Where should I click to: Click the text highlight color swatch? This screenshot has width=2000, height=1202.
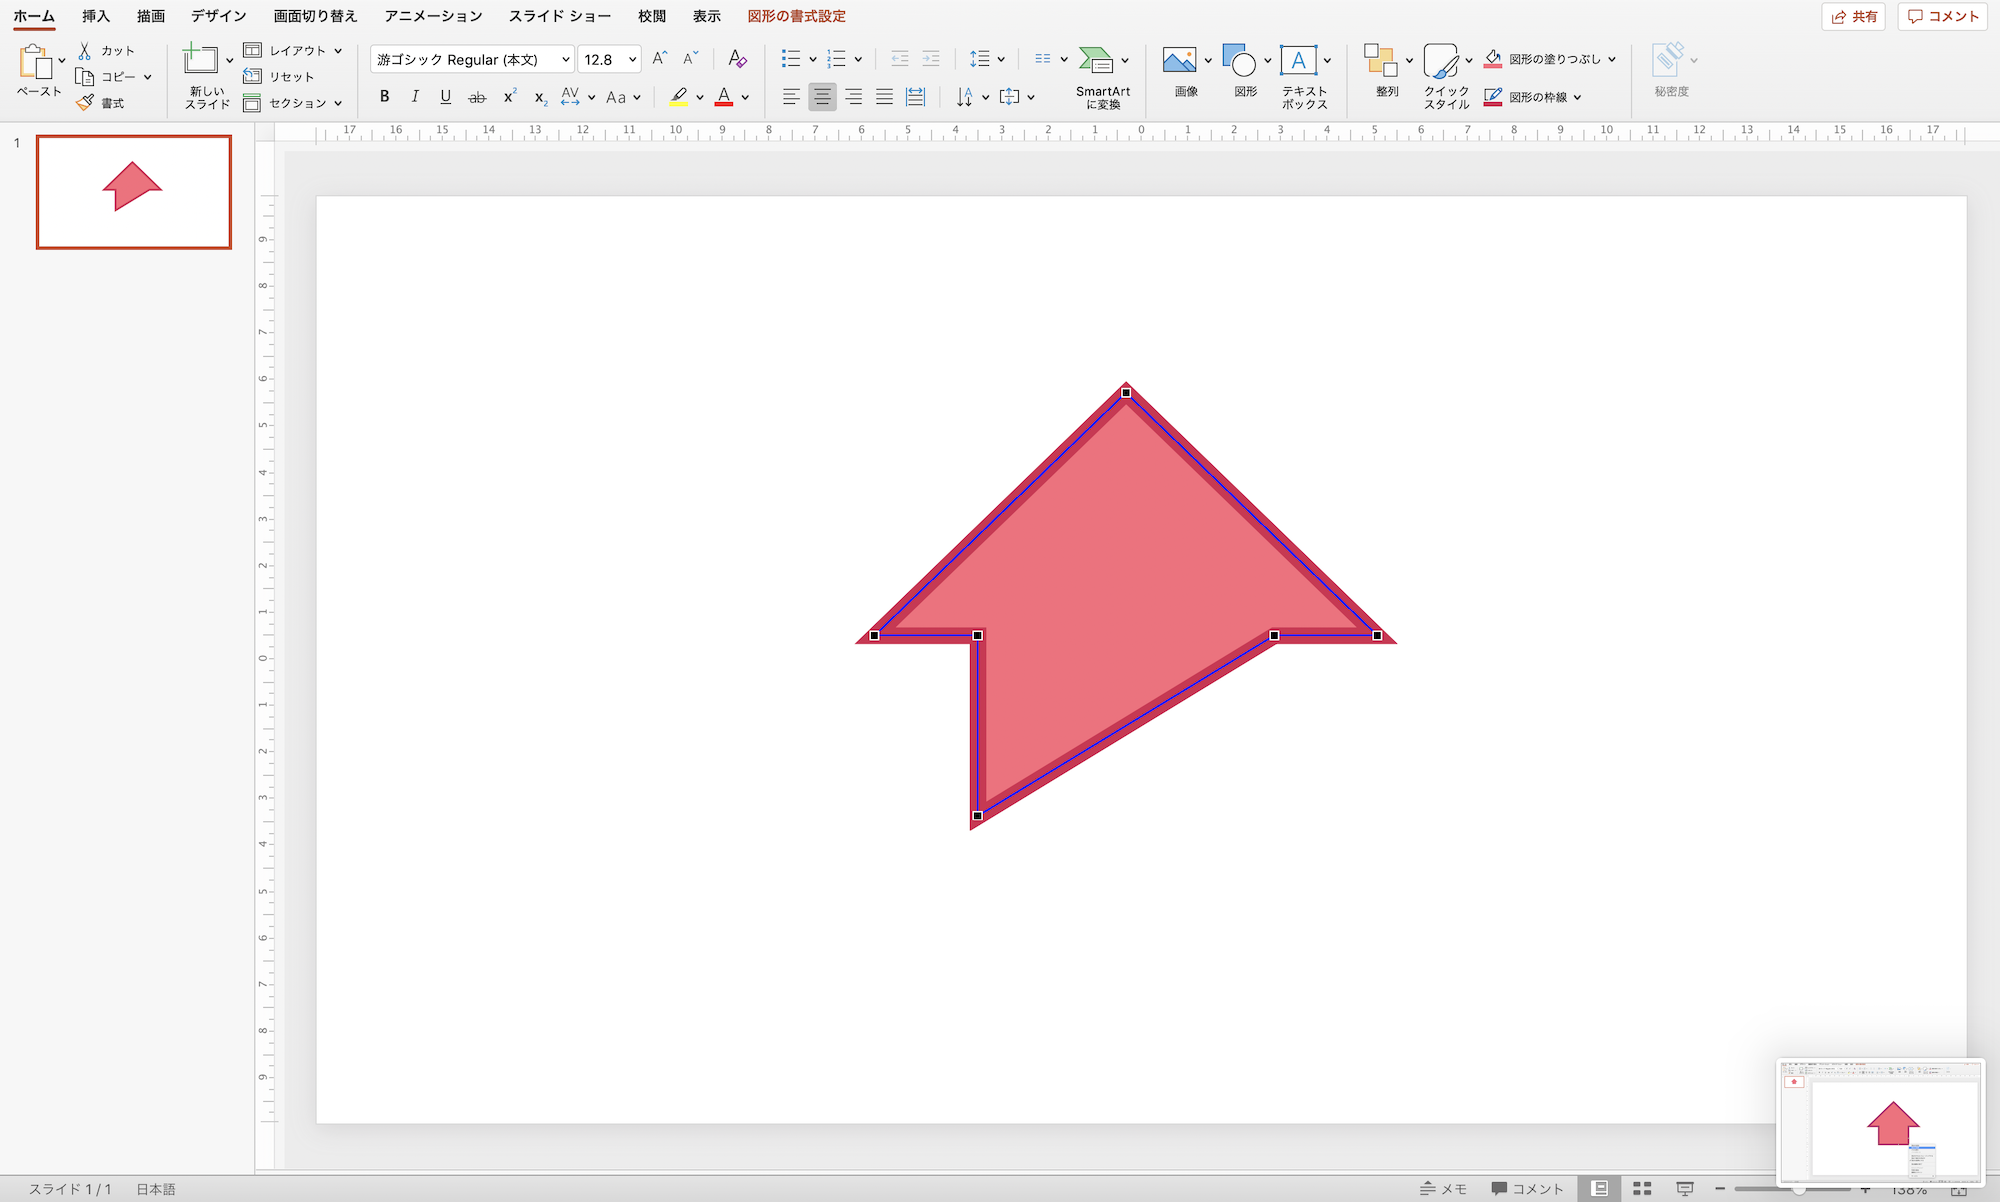pos(679,97)
